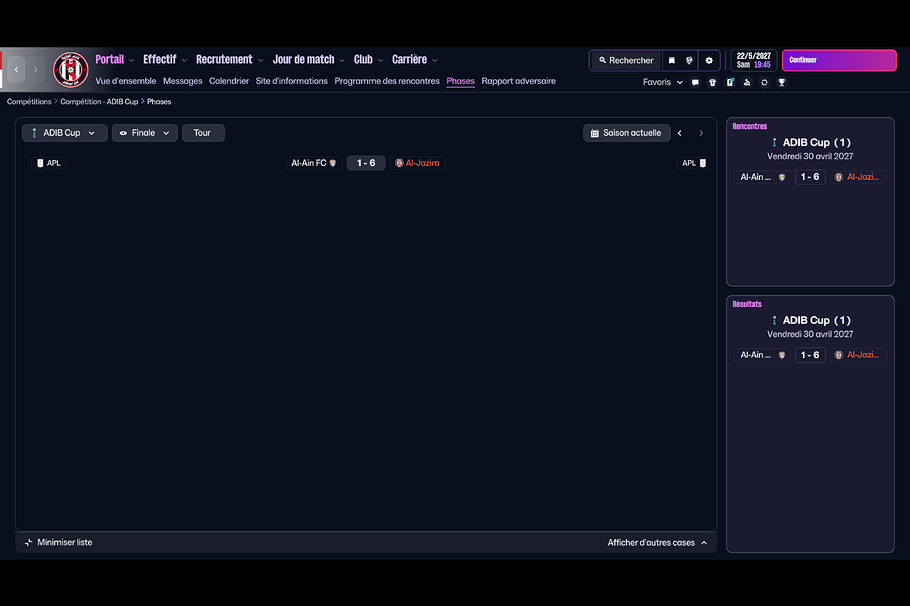Screen dimensions: 910x606
Task: Expand the Club menu chevron
Action: tap(381, 60)
